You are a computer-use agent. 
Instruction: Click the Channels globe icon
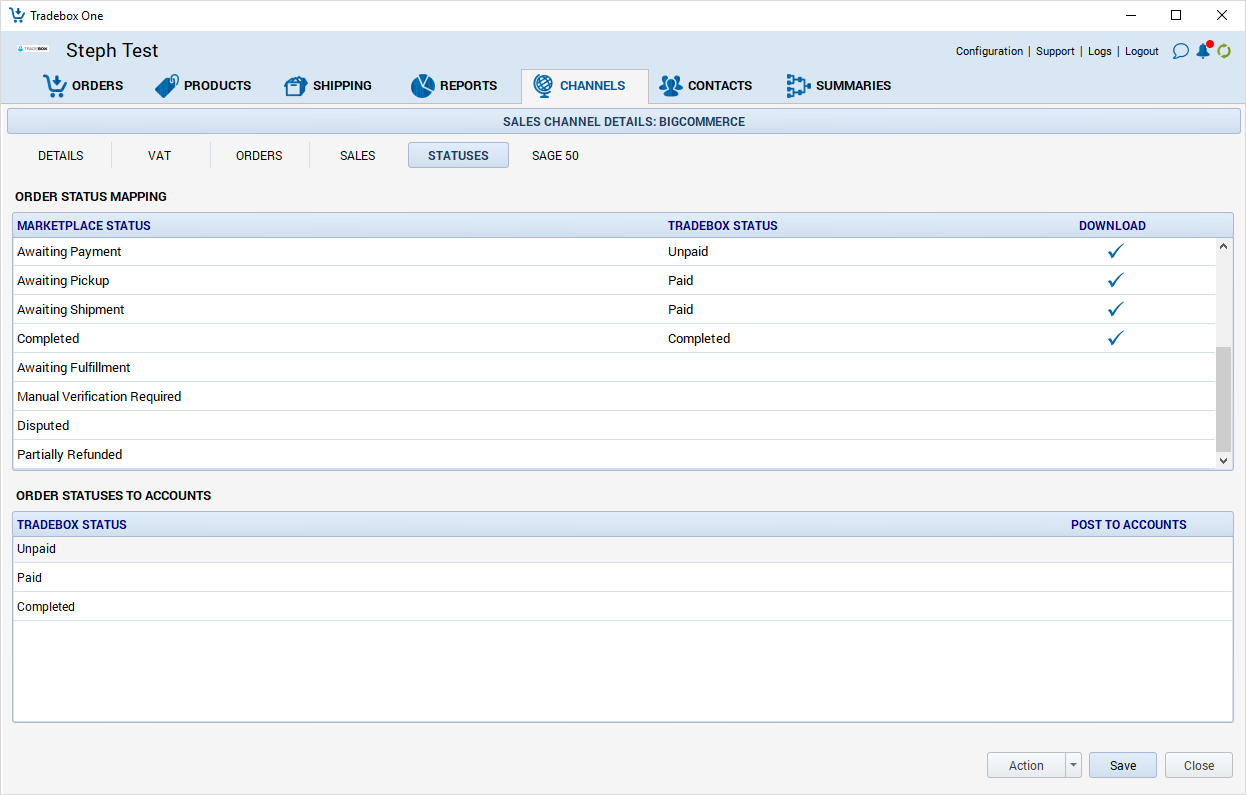pos(543,86)
